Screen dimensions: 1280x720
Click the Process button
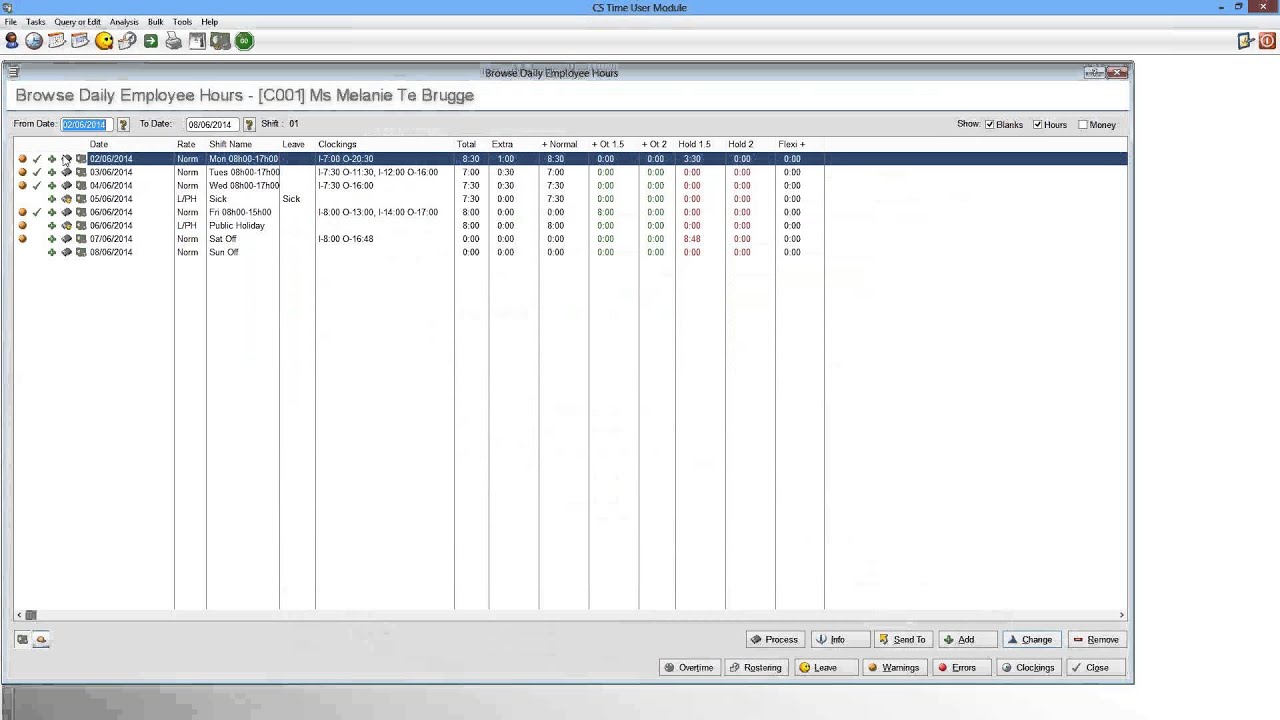(775, 640)
